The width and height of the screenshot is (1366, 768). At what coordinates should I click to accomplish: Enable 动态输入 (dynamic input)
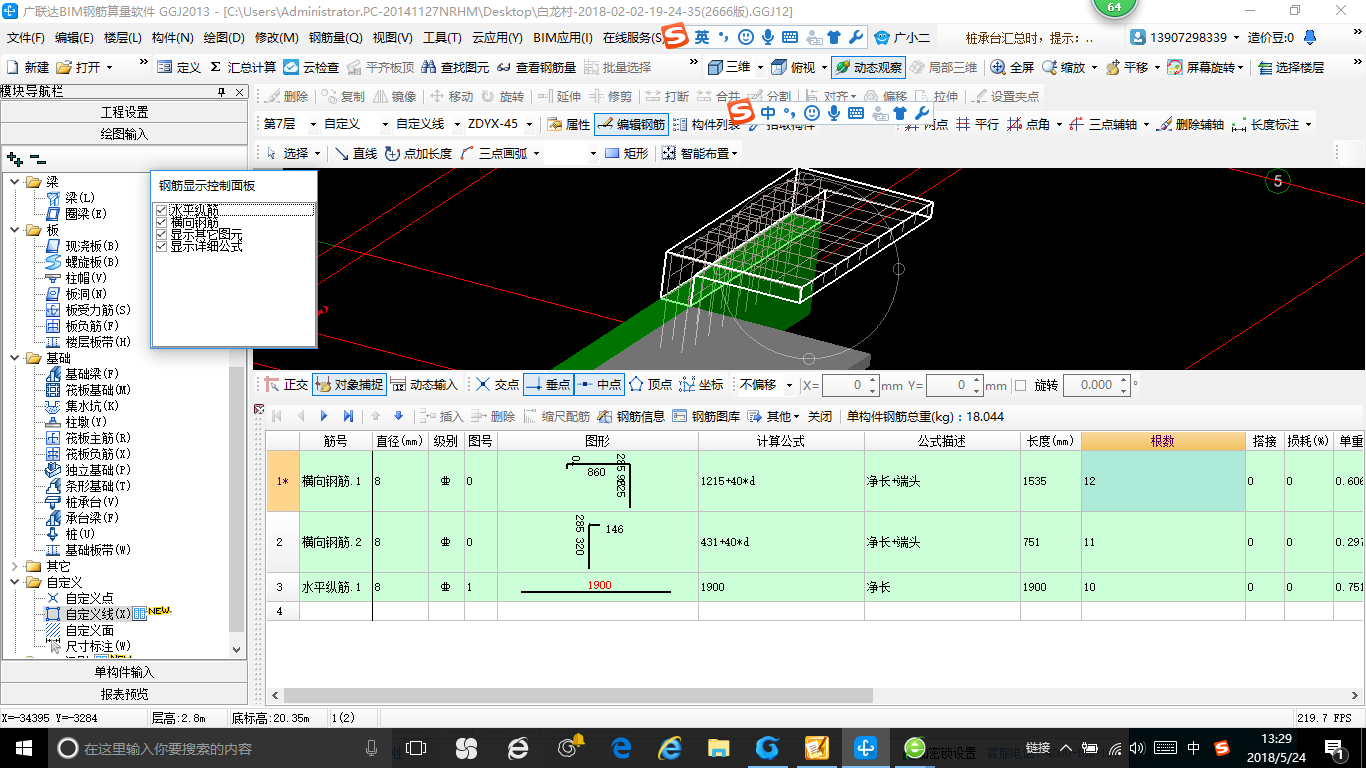point(424,385)
